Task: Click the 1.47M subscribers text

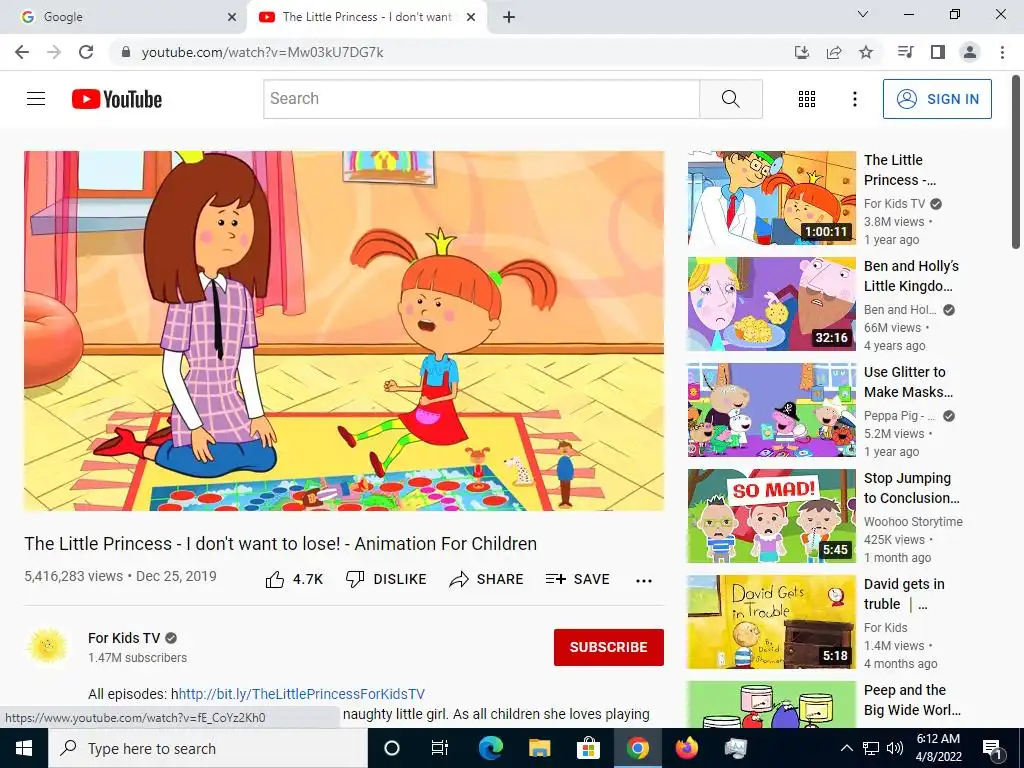Action: pos(138,658)
